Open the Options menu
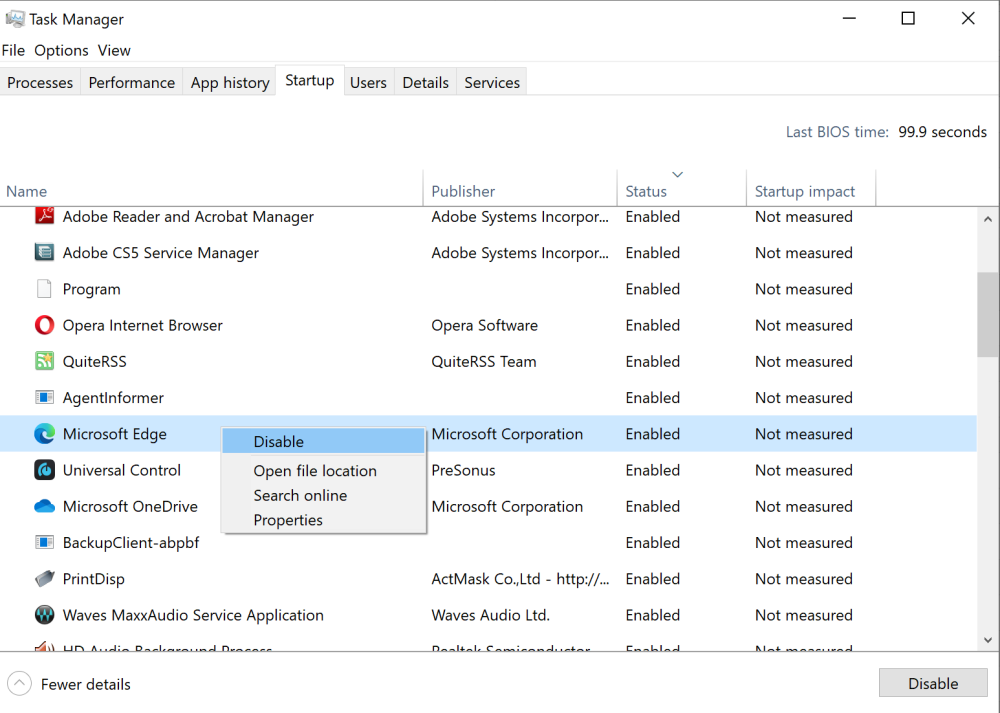1000x713 pixels. 61,50
